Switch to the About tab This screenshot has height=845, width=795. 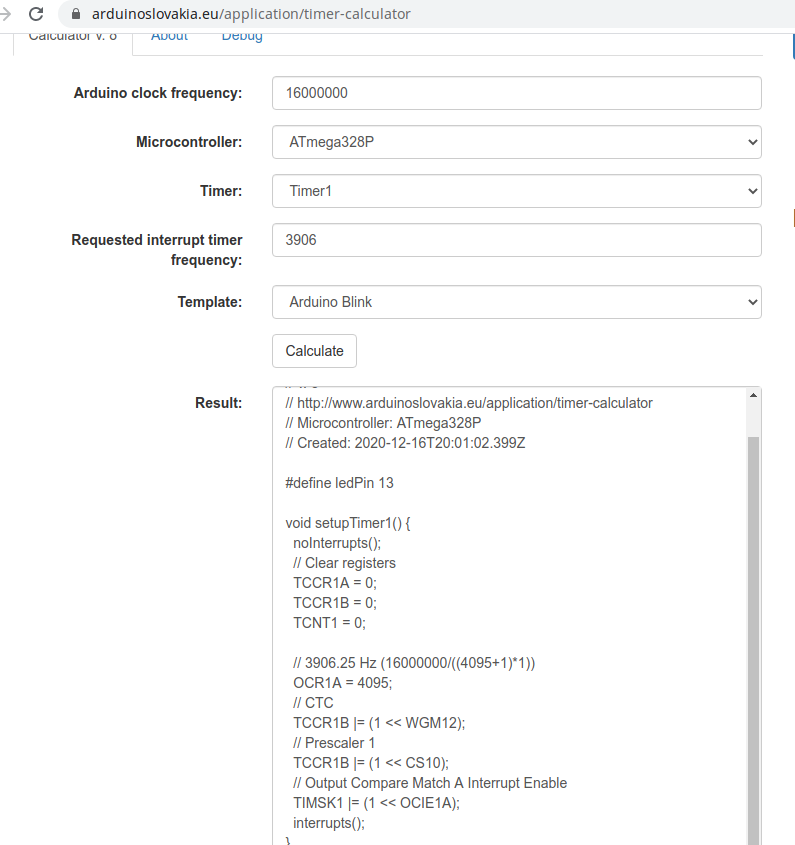click(169, 36)
